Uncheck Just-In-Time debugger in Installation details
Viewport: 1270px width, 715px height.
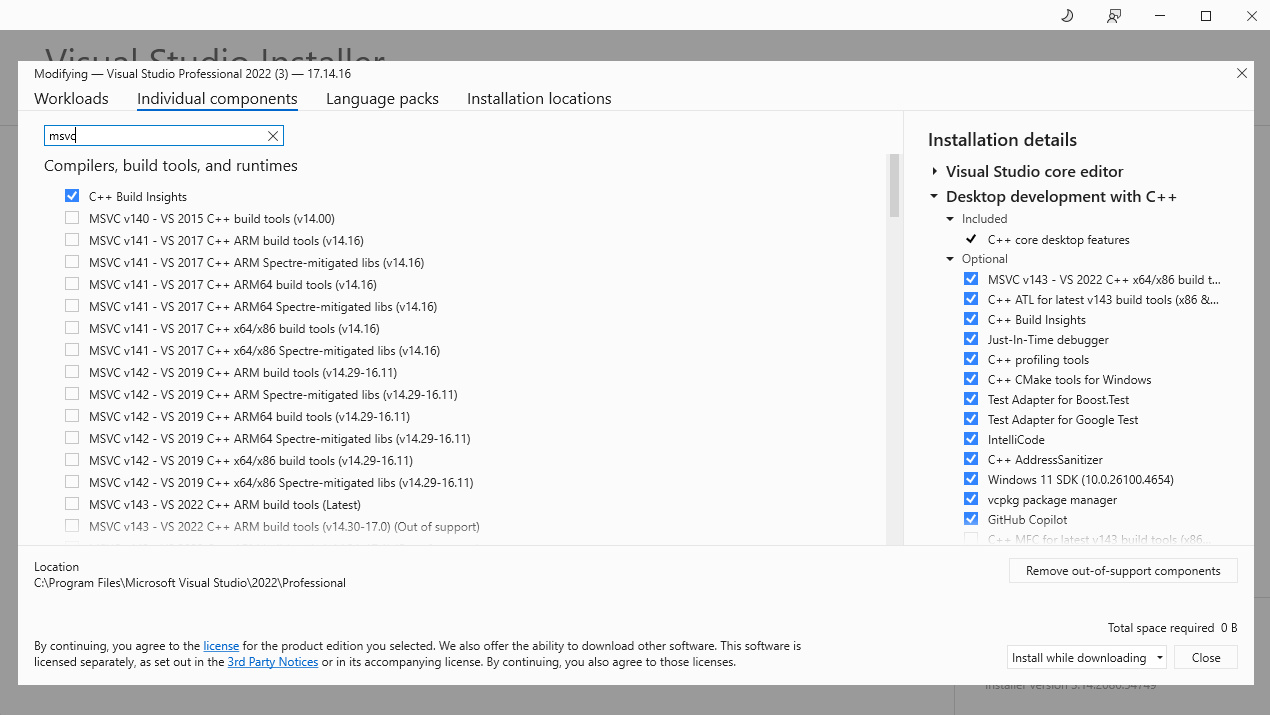(x=971, y=339)
